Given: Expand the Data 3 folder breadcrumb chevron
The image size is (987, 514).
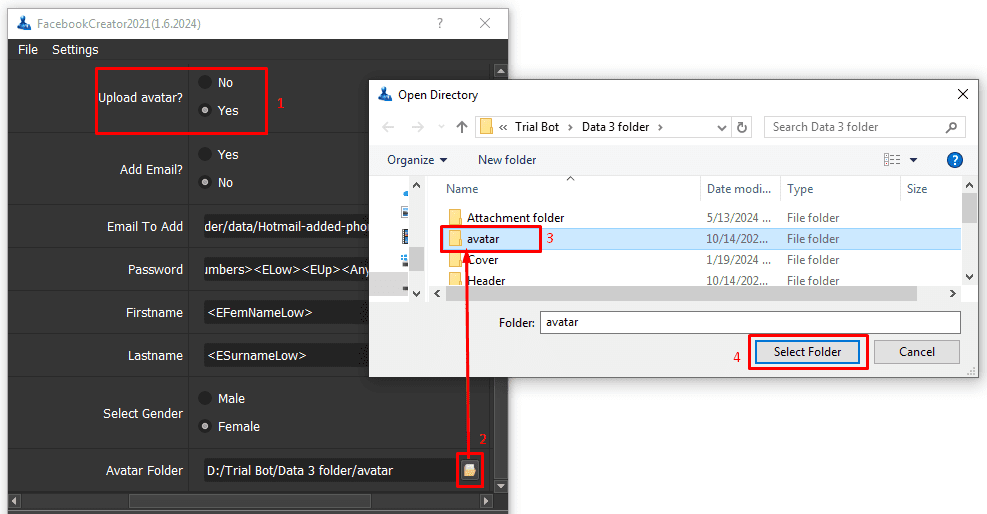Looking at the screenshot, I should click(660, 127).
